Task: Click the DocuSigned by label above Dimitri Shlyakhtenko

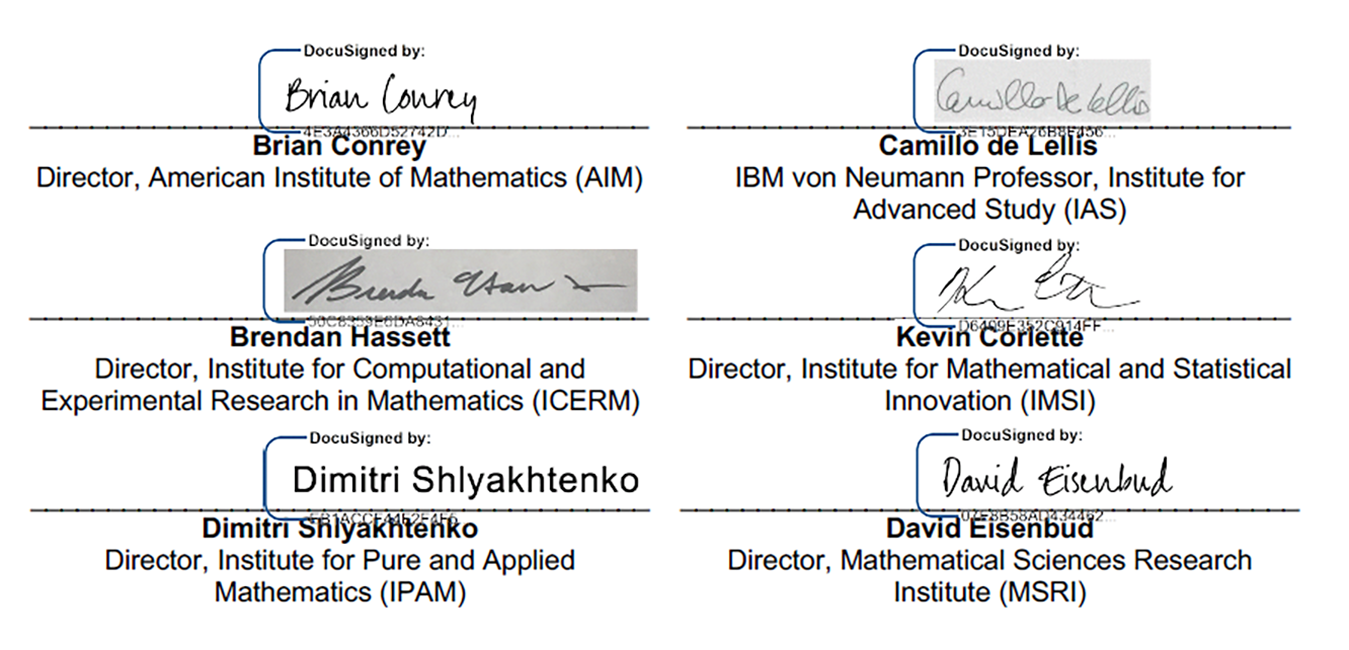Action: coord(370,437)
